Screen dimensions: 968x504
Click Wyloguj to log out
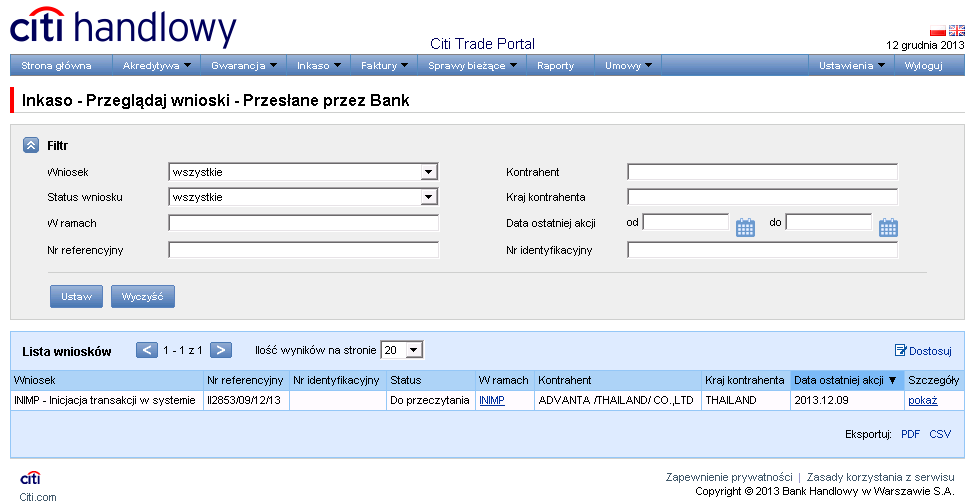coord(924,65)
